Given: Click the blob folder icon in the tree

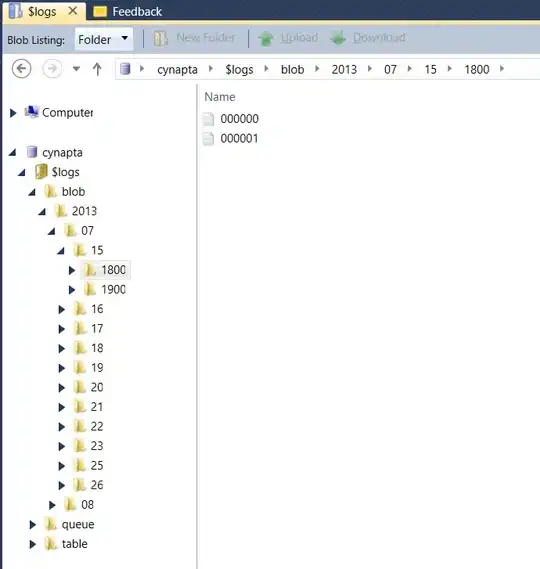Looking at the screenshot, I should (x=50, y=191).
